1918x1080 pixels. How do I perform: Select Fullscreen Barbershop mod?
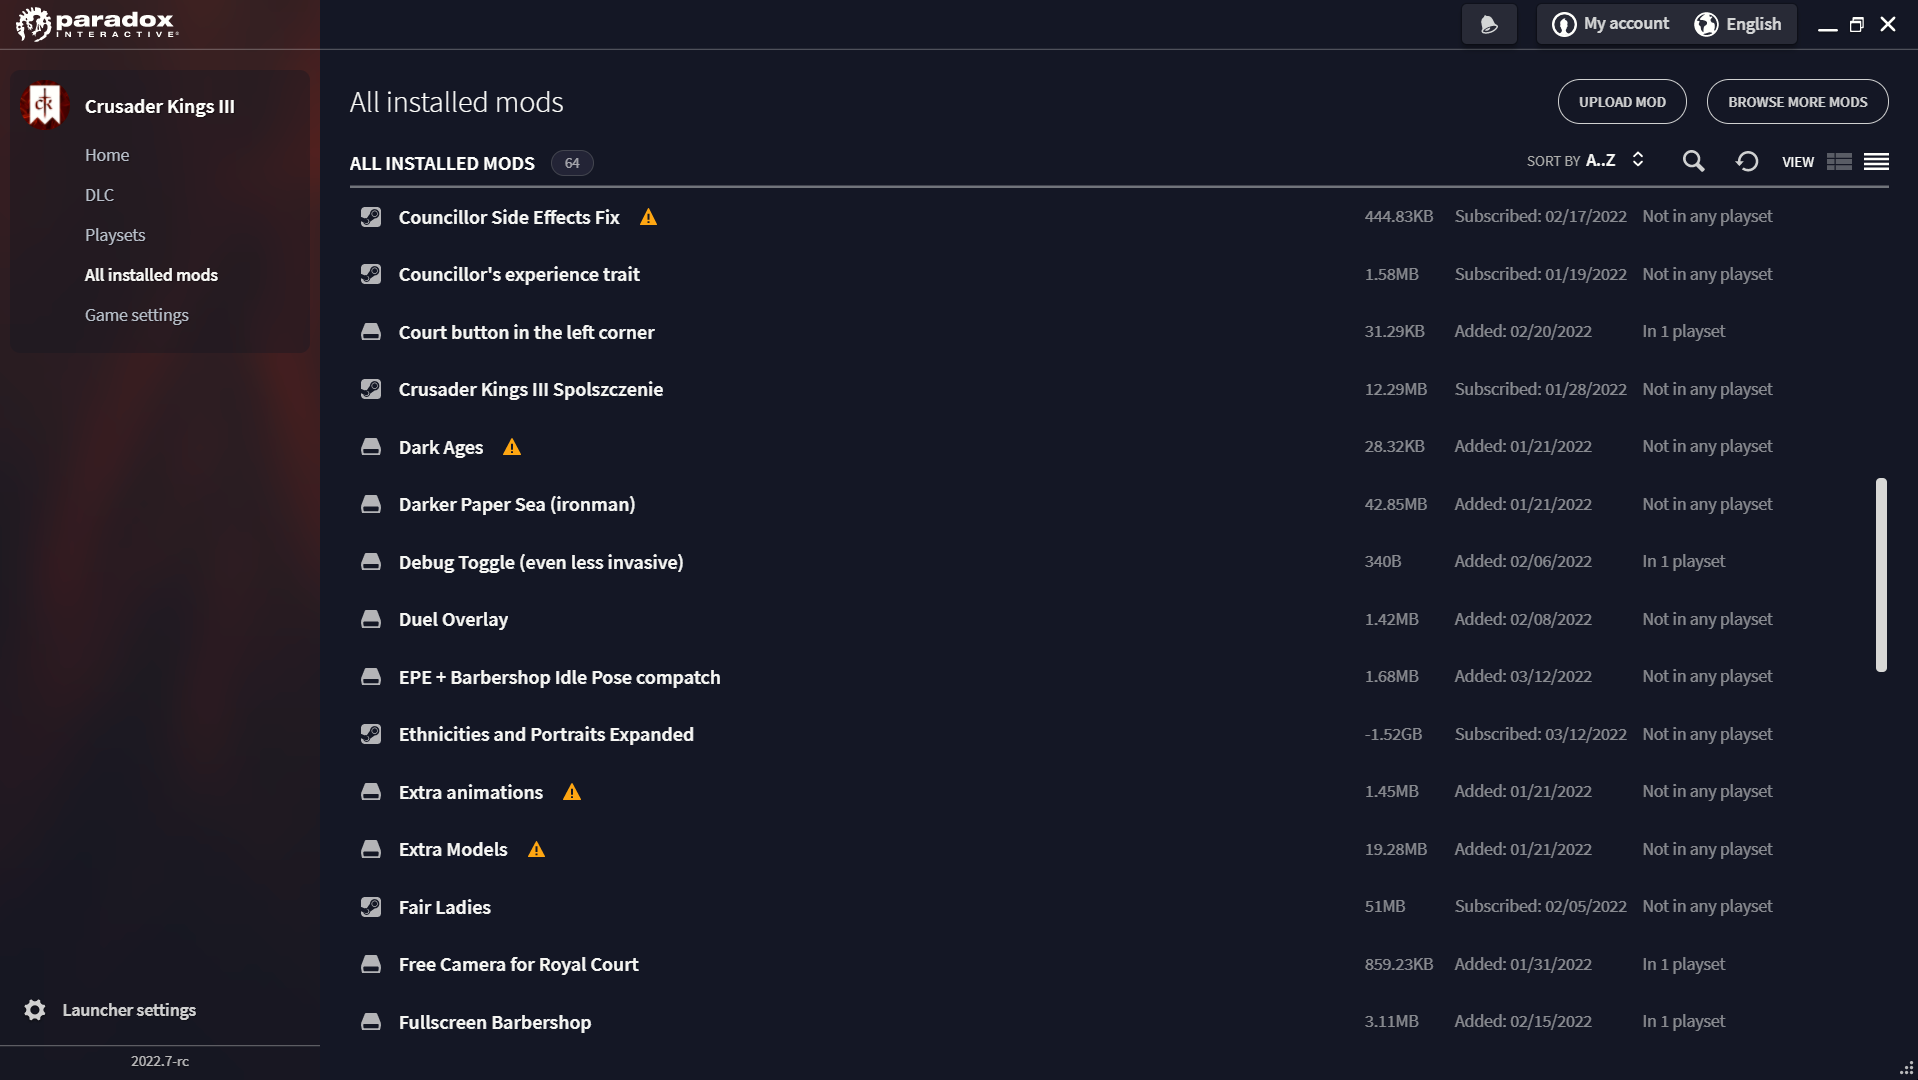pos(495,1022)
